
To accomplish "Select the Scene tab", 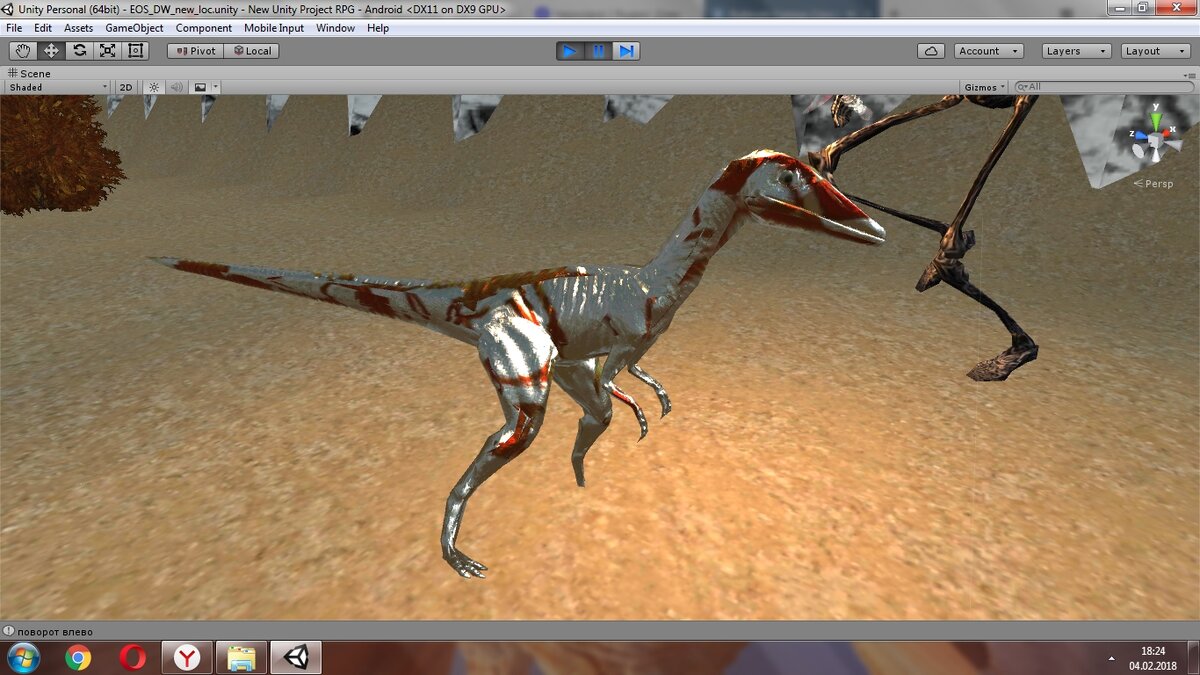I will click(29, 73).
